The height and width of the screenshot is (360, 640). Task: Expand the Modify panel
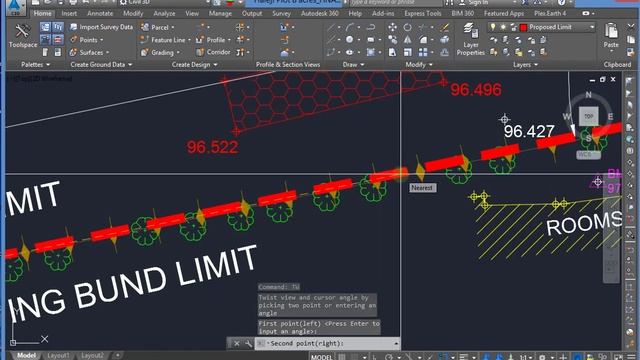point(419,64)
